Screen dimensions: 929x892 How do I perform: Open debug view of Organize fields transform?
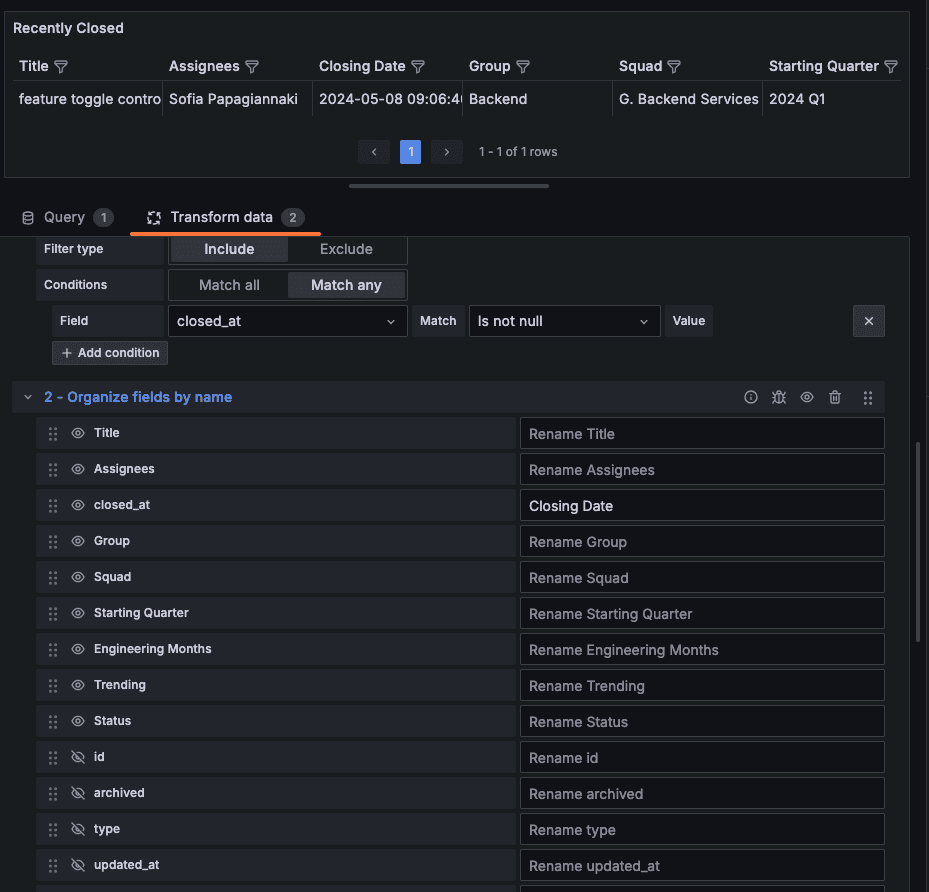click(x=779, y=397)
